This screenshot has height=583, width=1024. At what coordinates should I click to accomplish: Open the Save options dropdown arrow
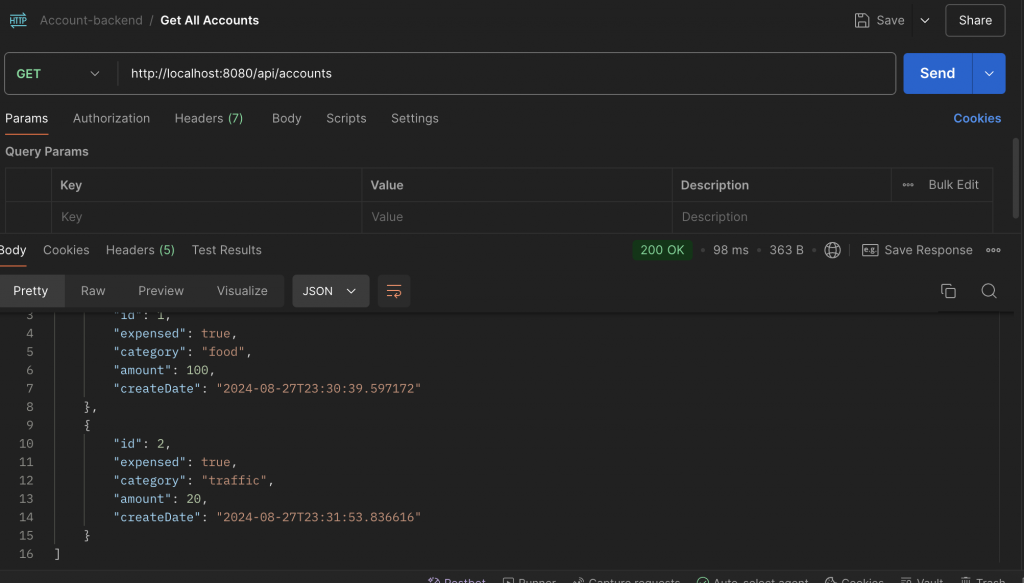pos(925,20)
